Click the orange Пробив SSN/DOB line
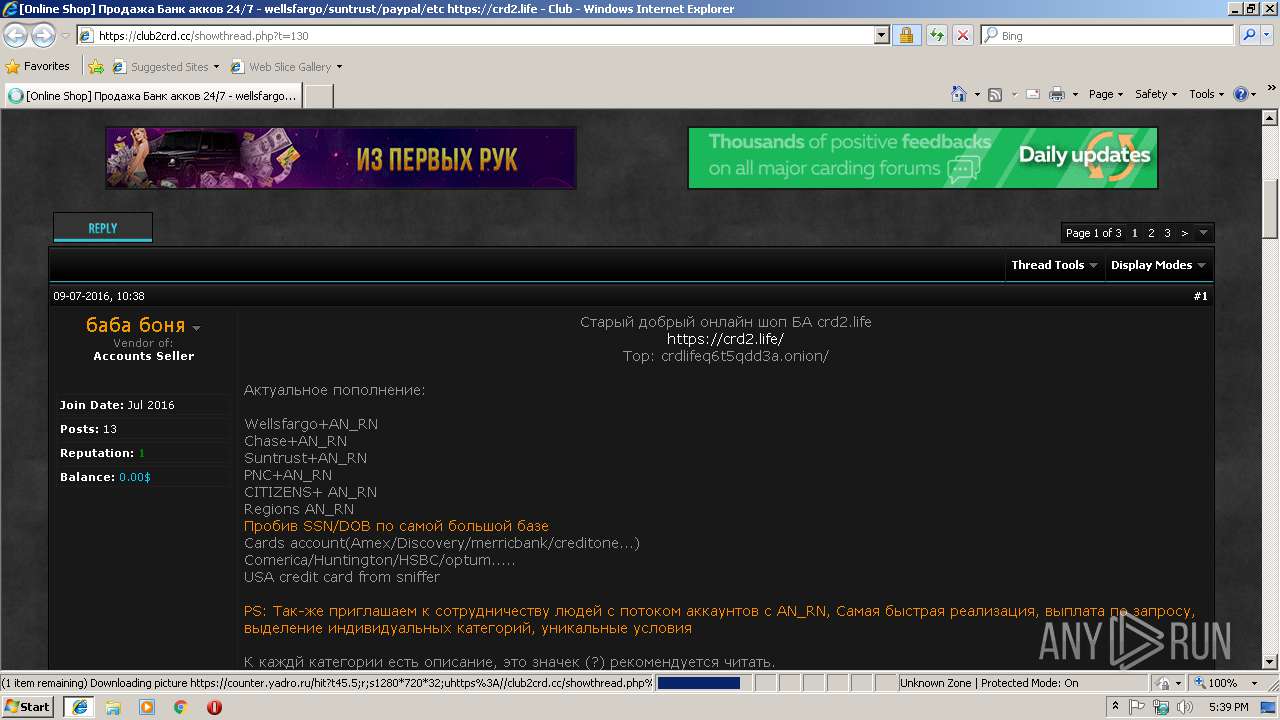The image size is (1280, 720). [396, 526]
